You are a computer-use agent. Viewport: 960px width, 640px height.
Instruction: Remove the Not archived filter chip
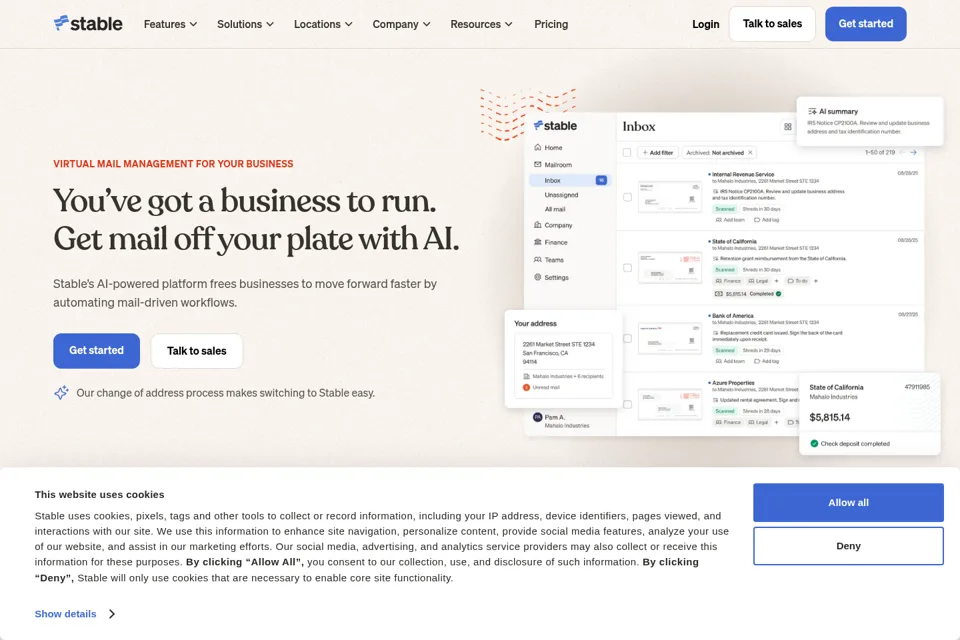(750, 152)
